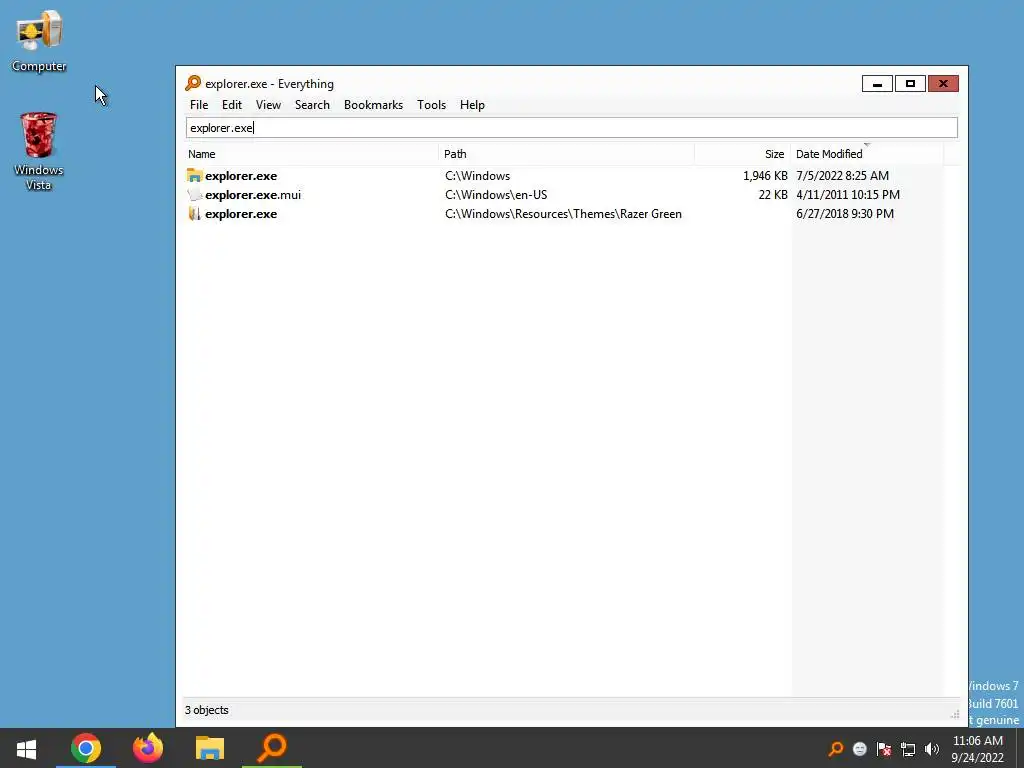
Task: Launch Google Chrome from the taskbar
Action: click(x=86, y=748)
